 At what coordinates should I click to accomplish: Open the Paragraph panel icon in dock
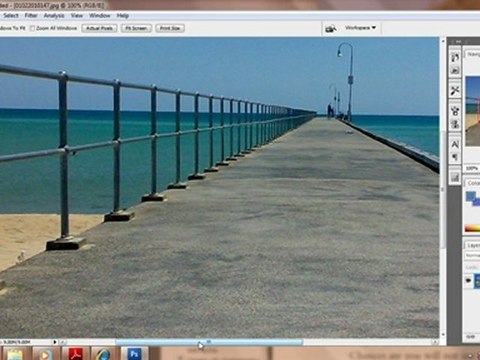click(x=455, y=157)
